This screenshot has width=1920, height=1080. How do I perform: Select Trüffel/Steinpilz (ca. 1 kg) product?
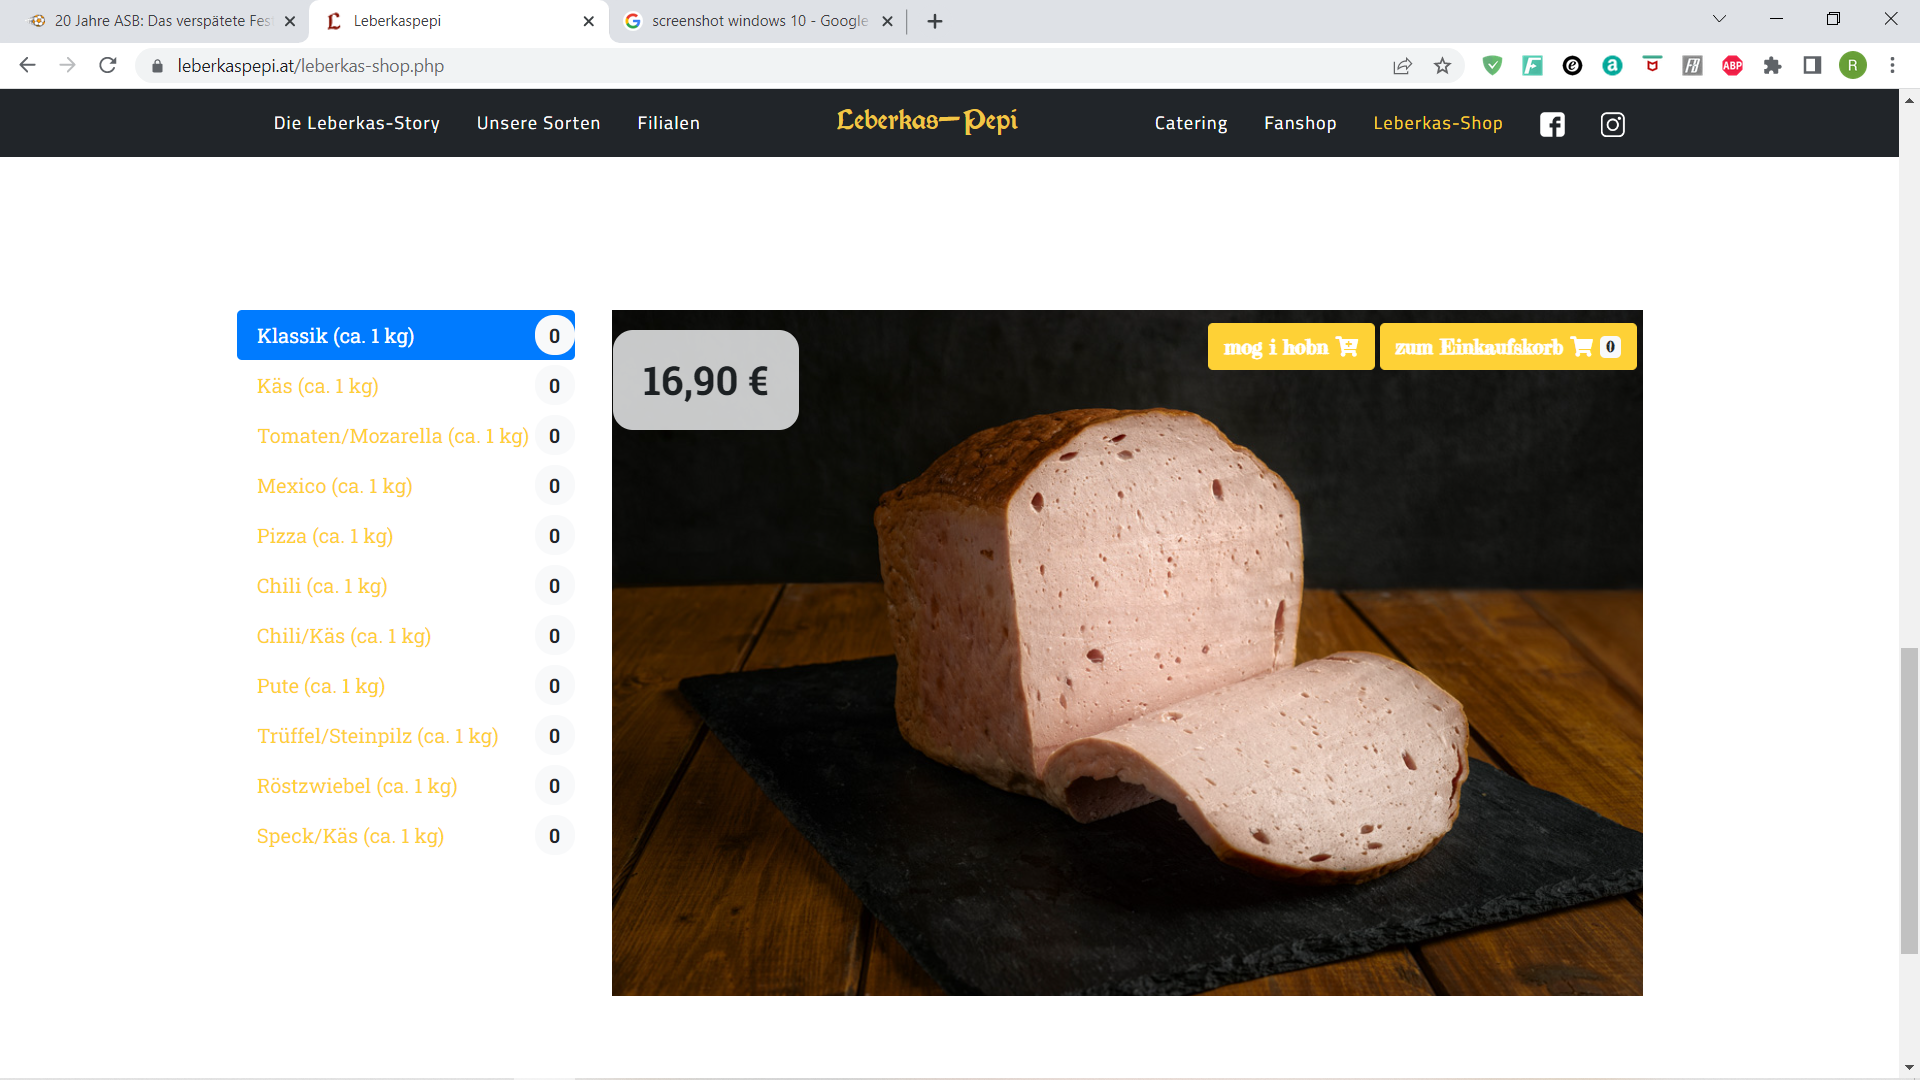406,736
